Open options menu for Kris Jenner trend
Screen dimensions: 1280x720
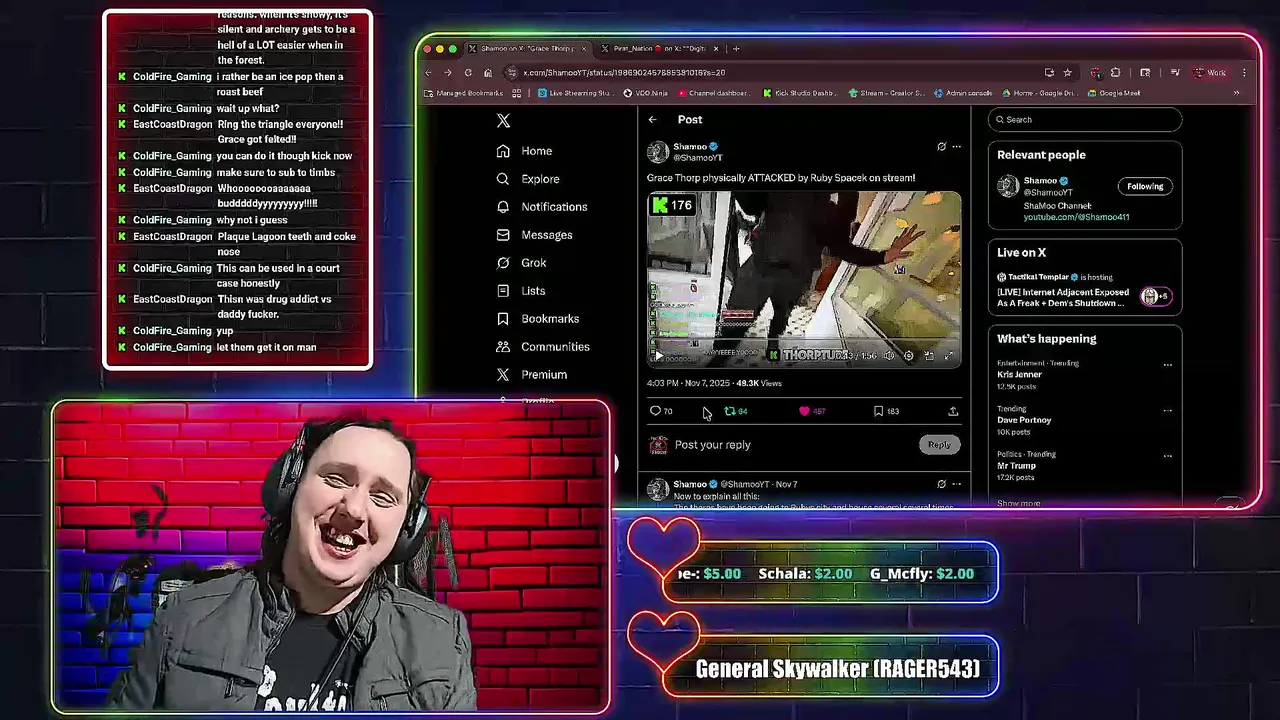pyautogui.click(x=1167, y=365)
